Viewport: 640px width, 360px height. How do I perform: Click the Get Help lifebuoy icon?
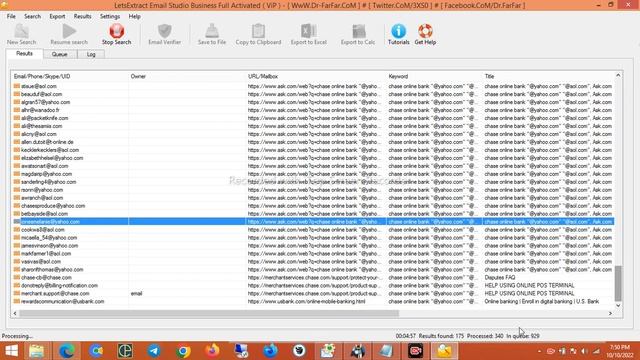tap(425, 34)
